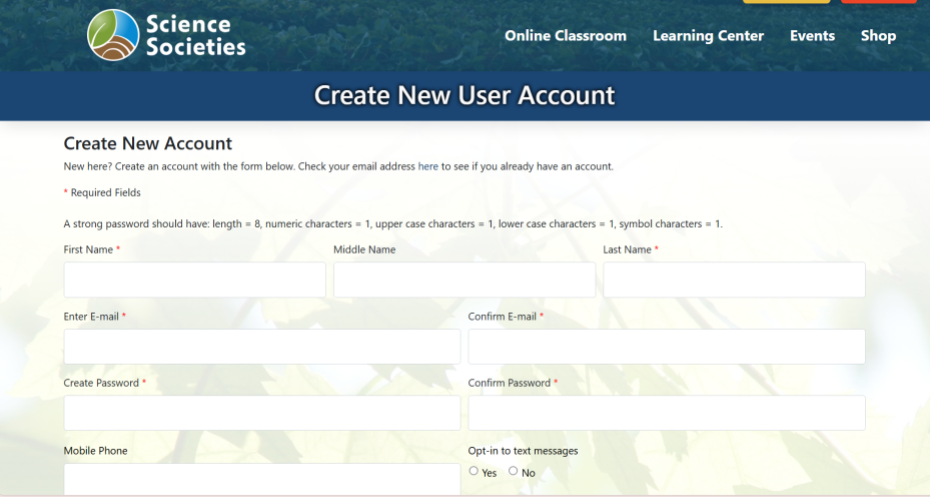Focus the Middle Name field
The image size is (930, 499).
pos(464,279)
